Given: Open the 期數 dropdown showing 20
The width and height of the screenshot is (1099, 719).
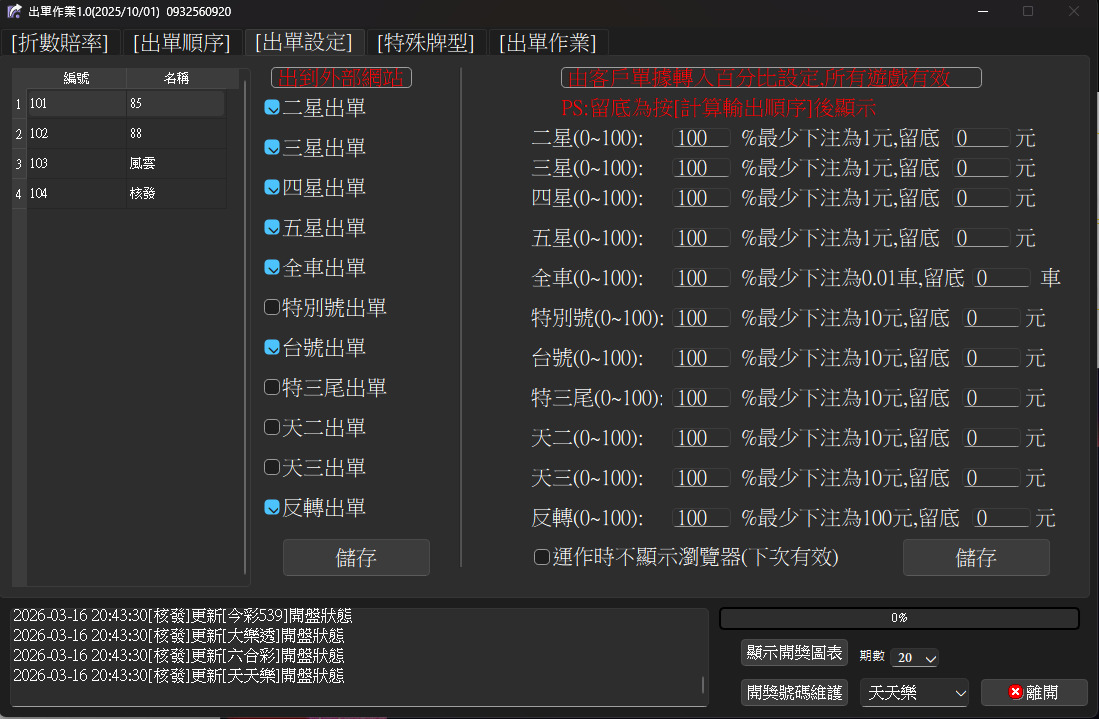Looking at the screenshot, I should click(914, 657).
